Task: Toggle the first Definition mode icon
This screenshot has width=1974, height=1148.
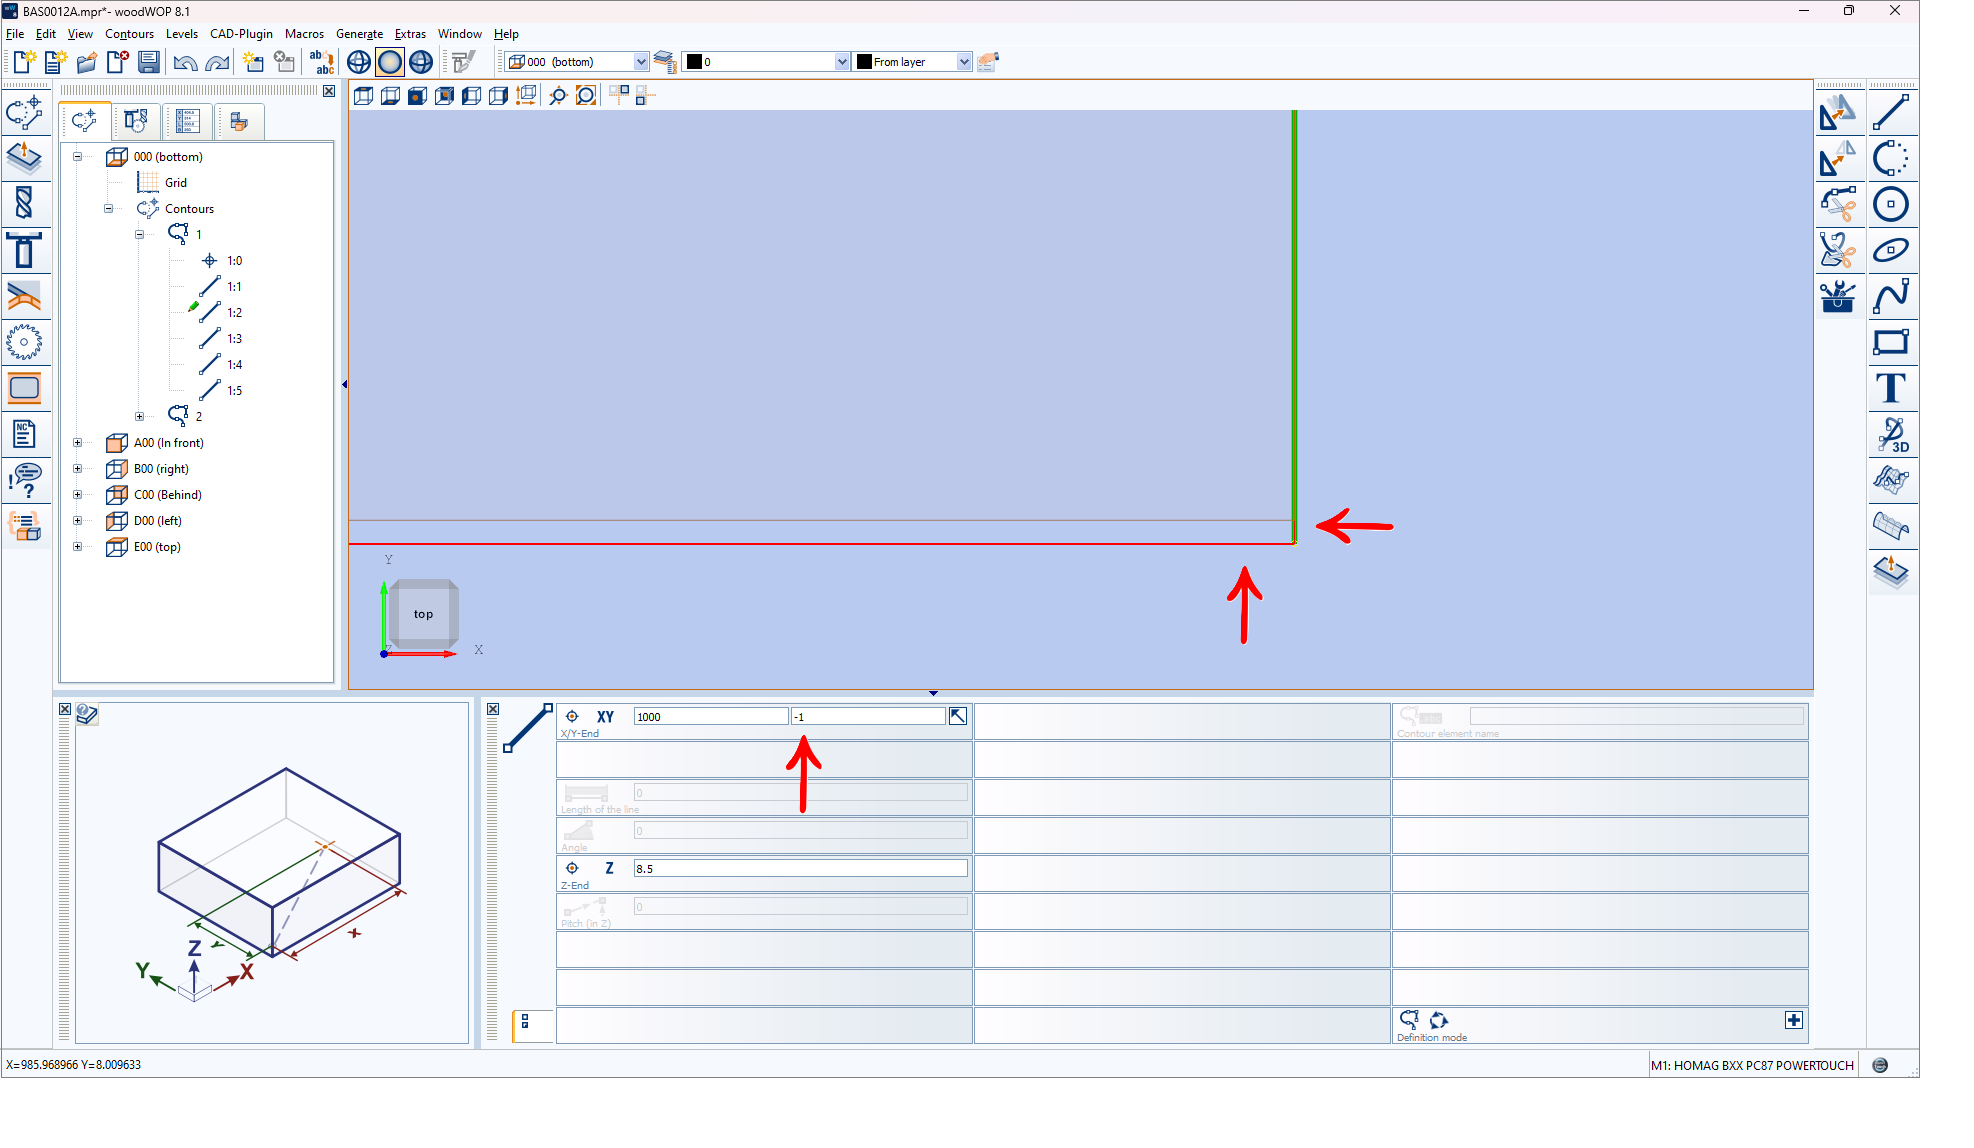Action: (x=1408, y=1019)
